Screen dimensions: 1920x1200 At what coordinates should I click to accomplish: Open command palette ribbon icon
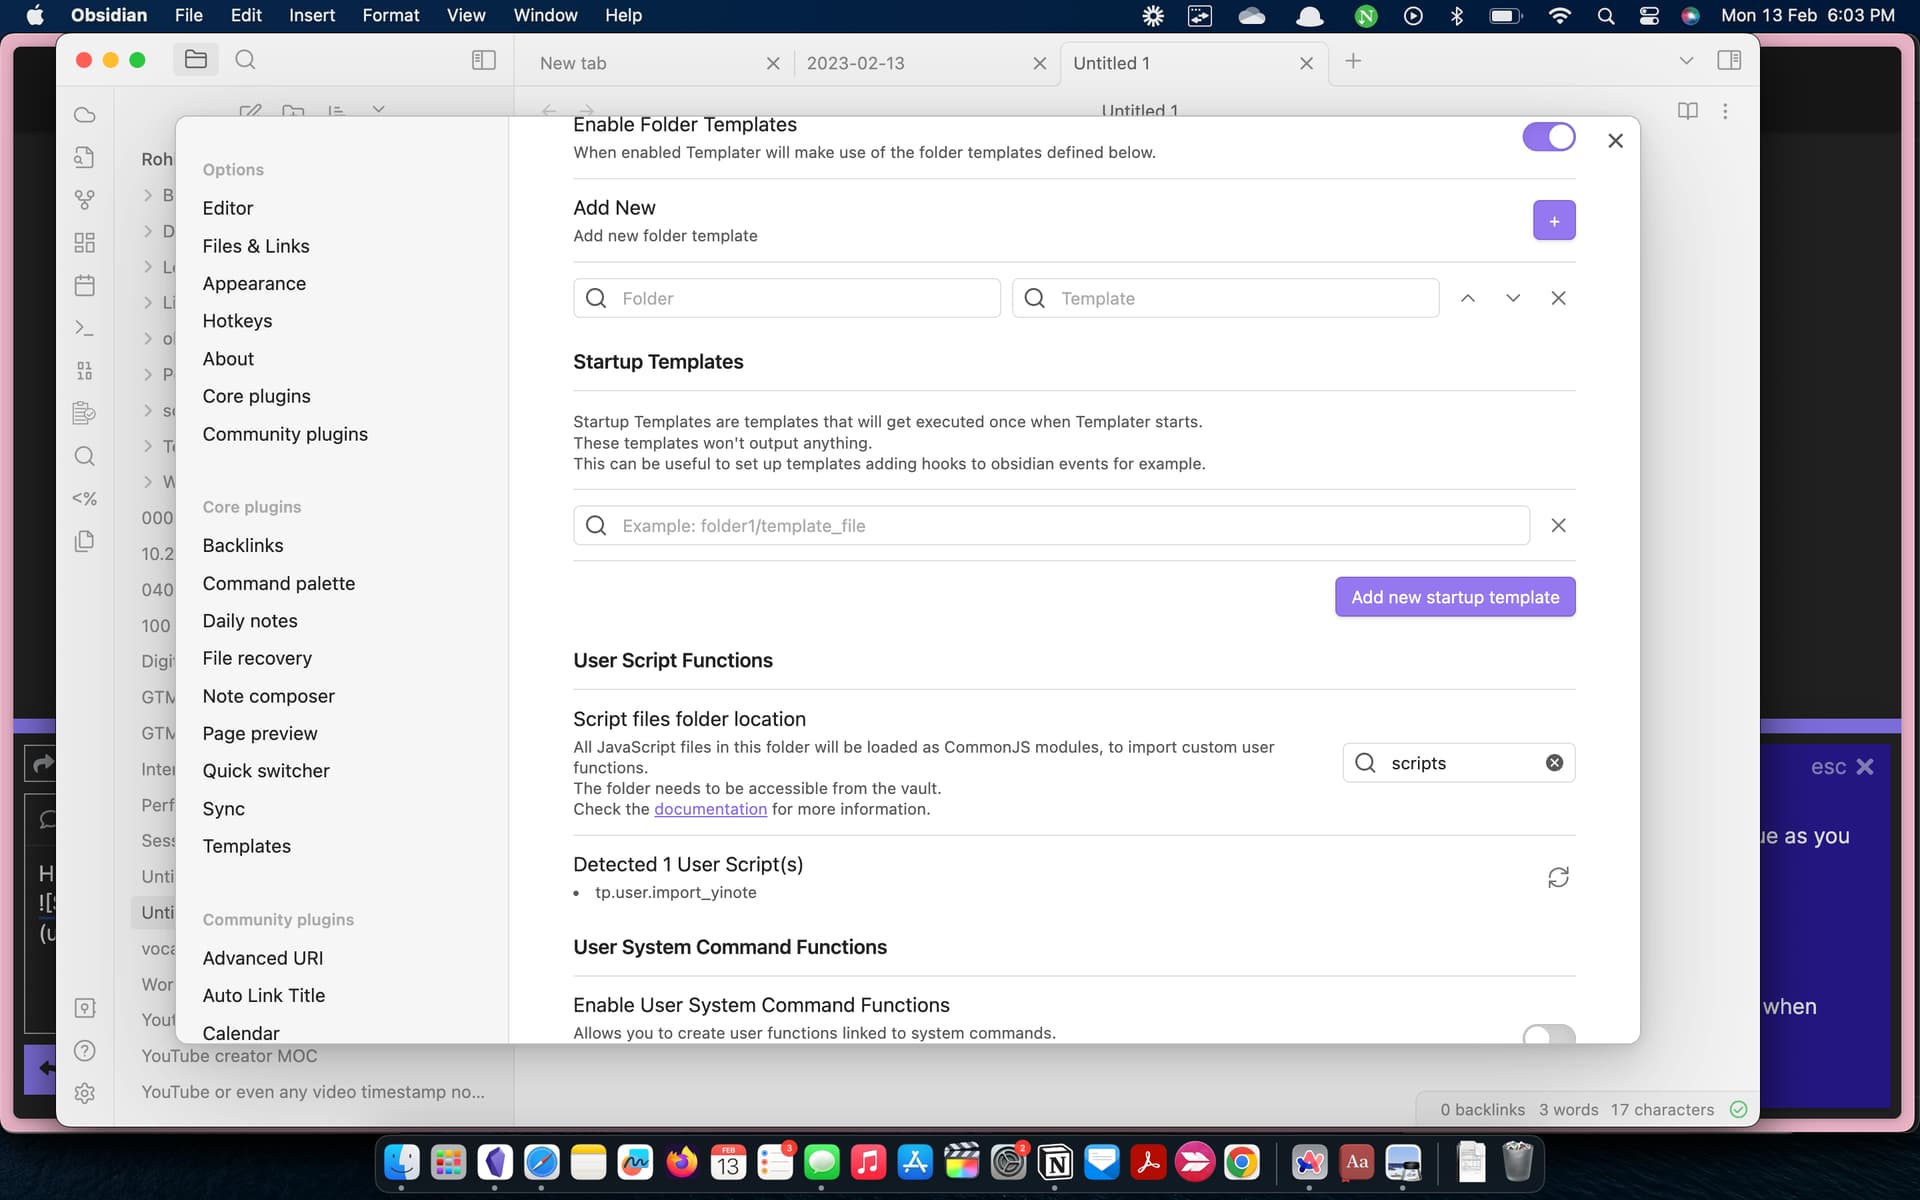85,328
